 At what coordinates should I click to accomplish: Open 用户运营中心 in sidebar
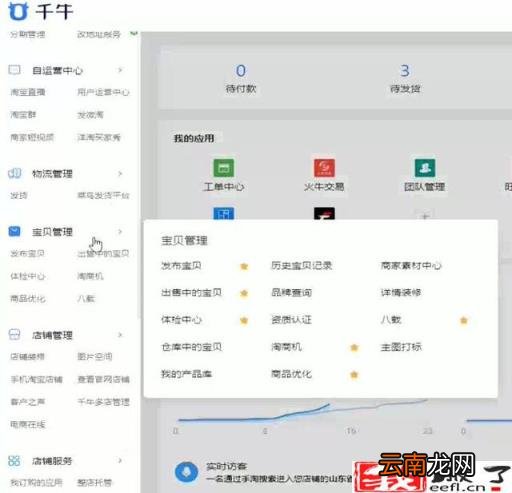pos(103,92)
